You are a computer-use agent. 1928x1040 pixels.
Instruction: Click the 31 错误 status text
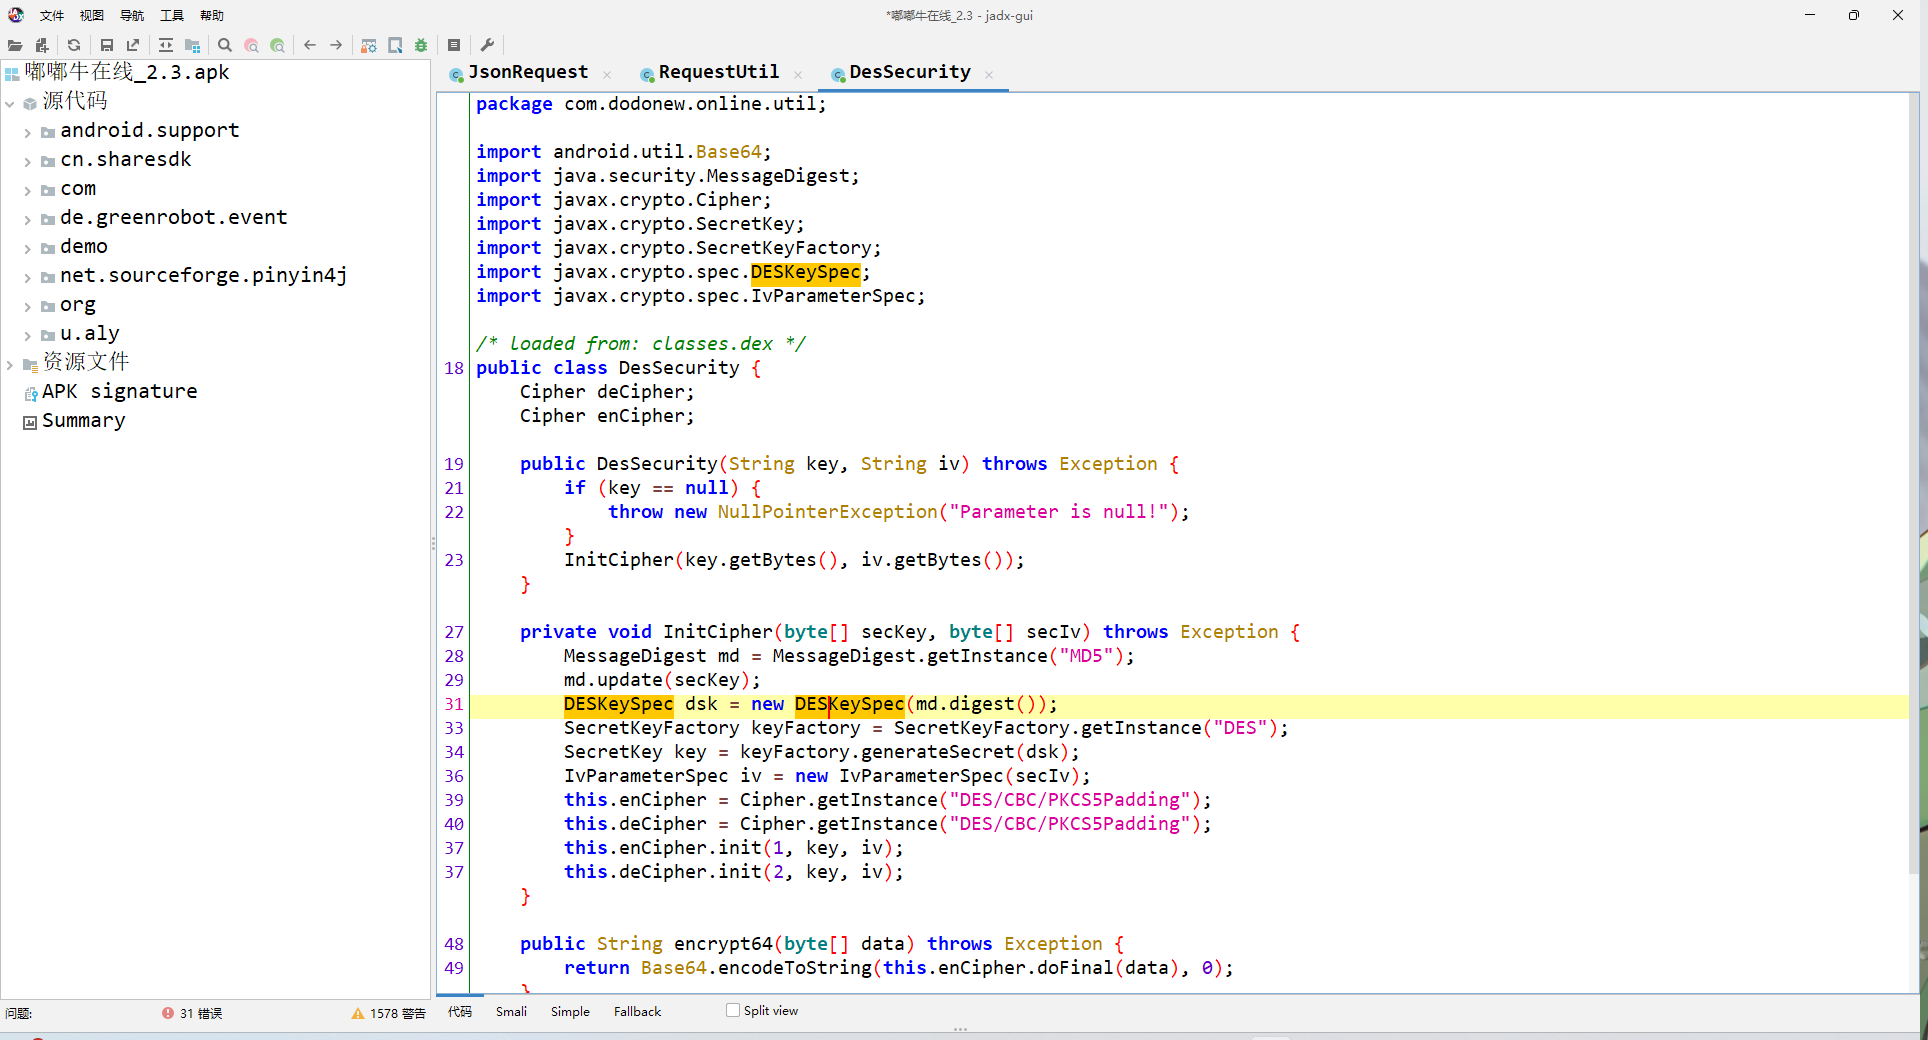coord(201,1013)
